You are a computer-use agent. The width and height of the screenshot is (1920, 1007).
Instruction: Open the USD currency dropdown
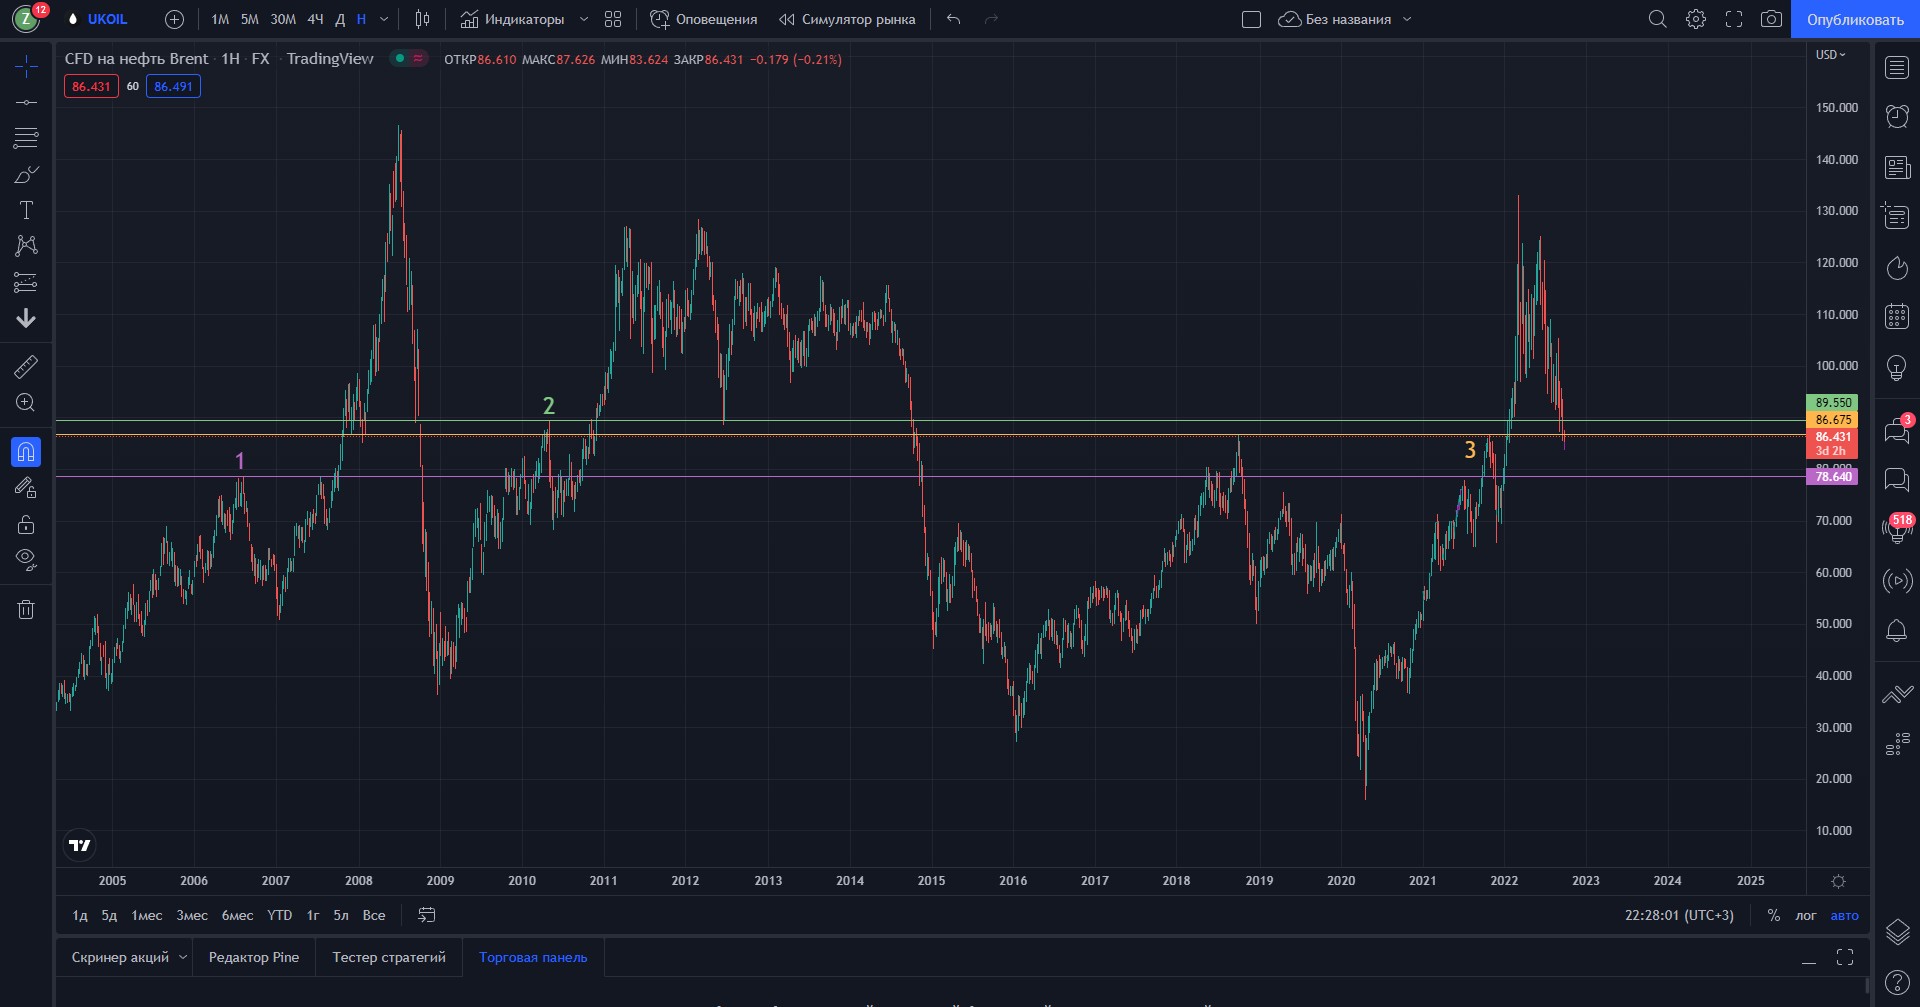click(x=1831, y=55)
